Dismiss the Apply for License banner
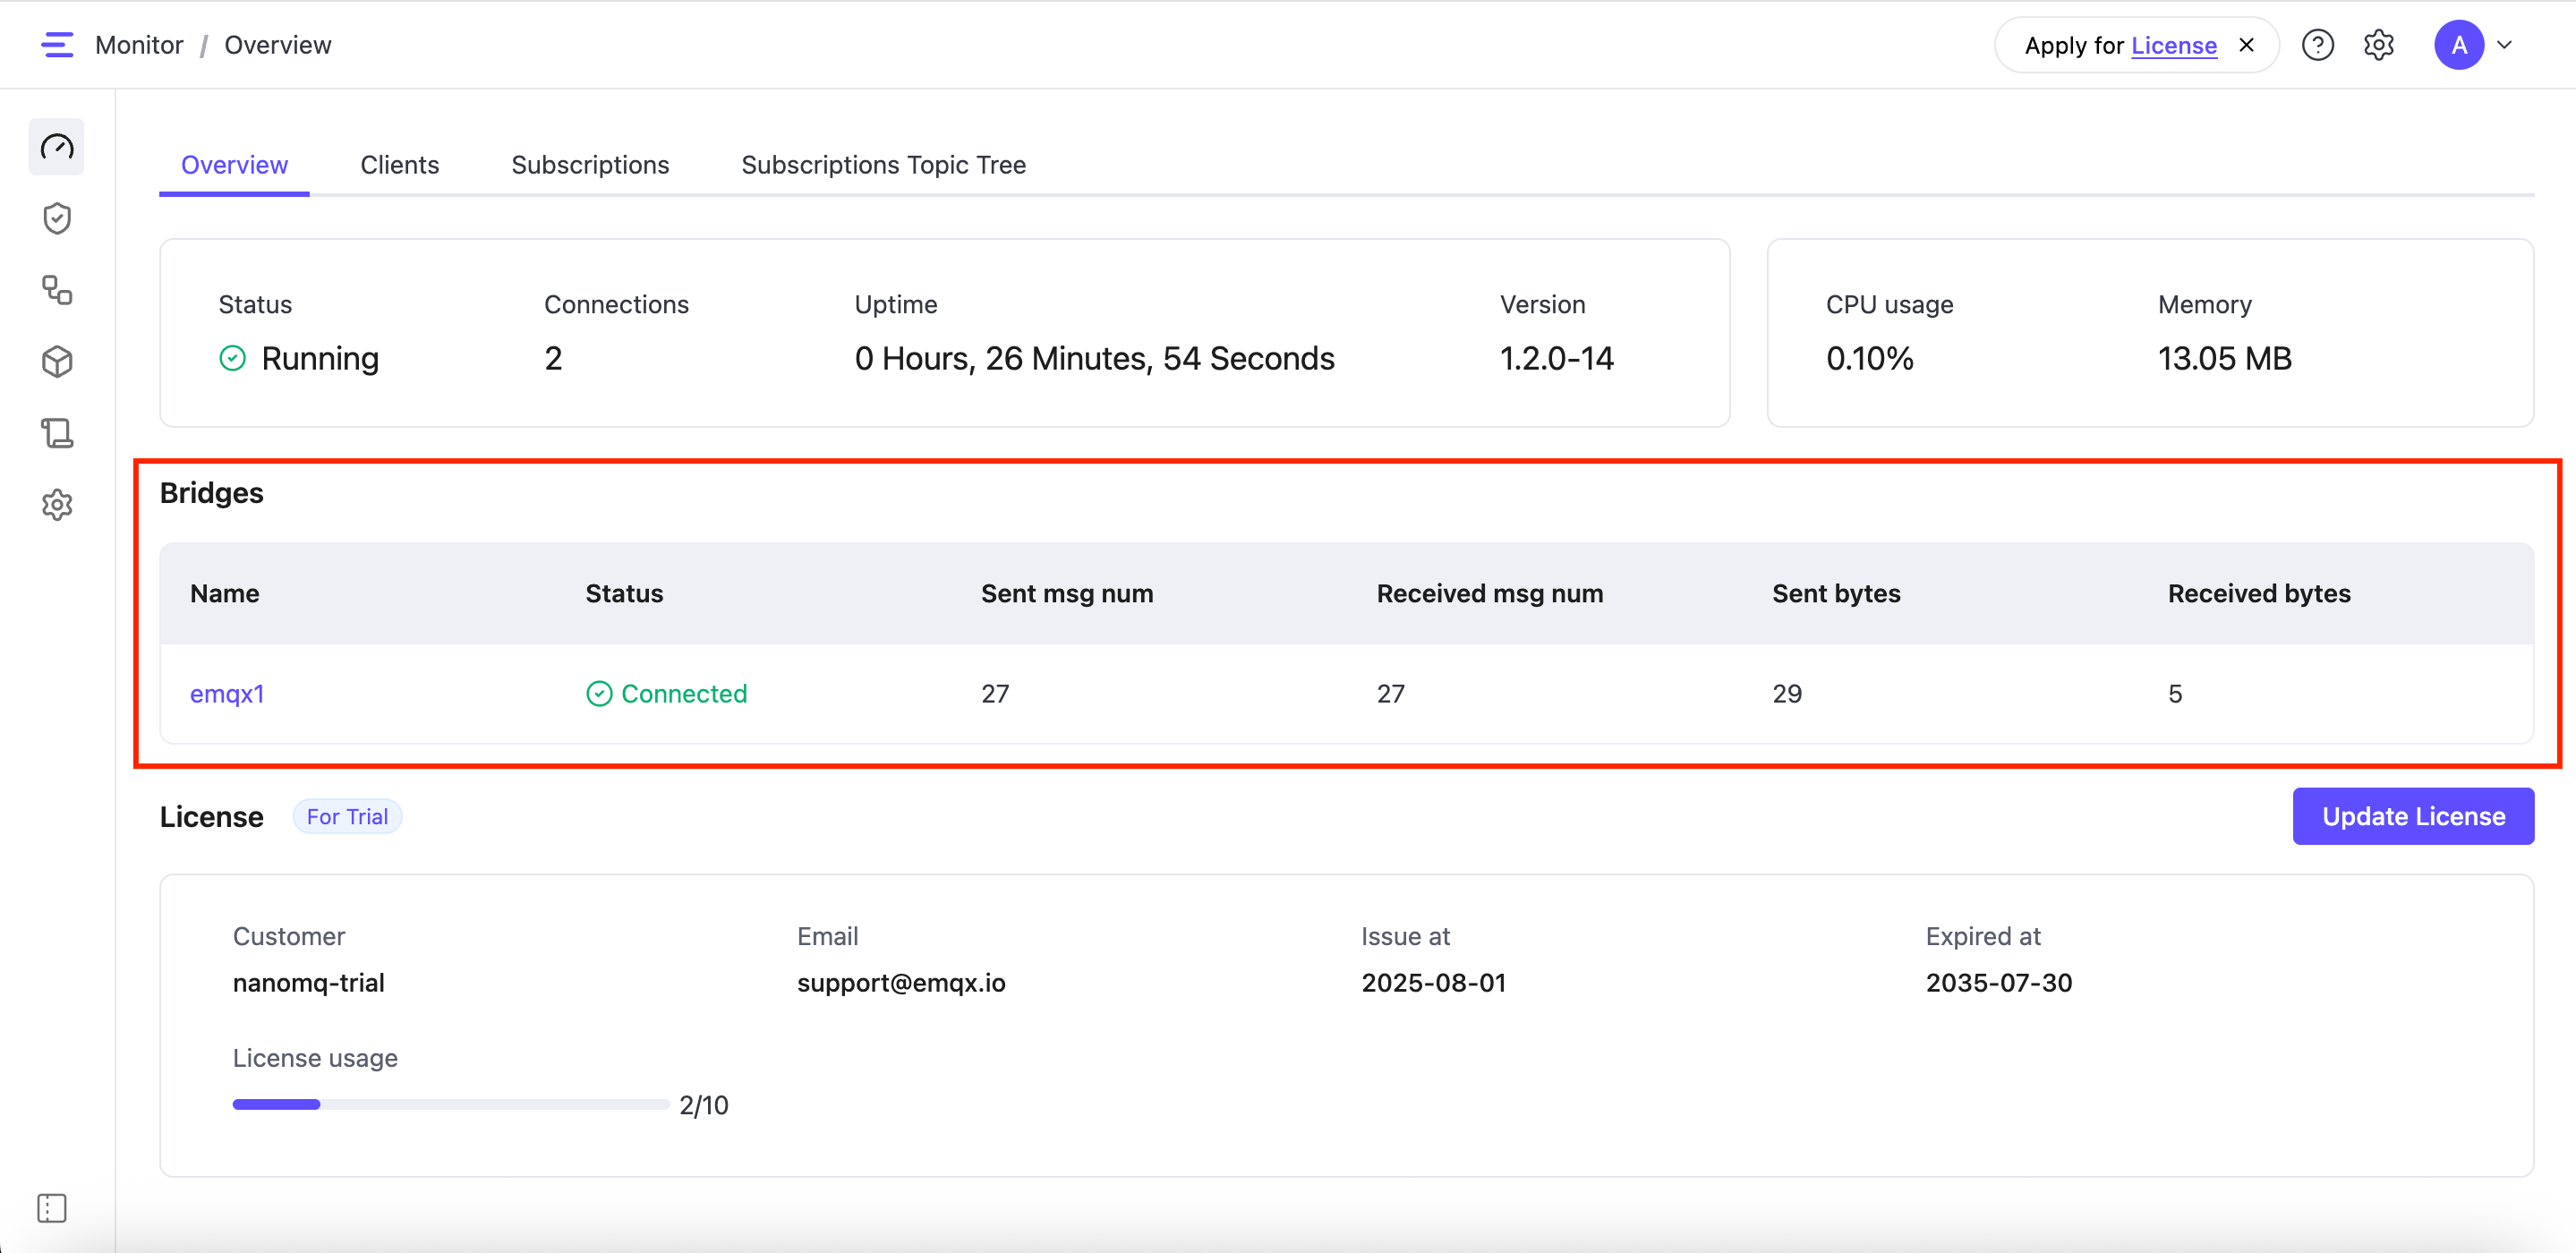This screenshot has width=2576, height=1253. click(2246, 45)
